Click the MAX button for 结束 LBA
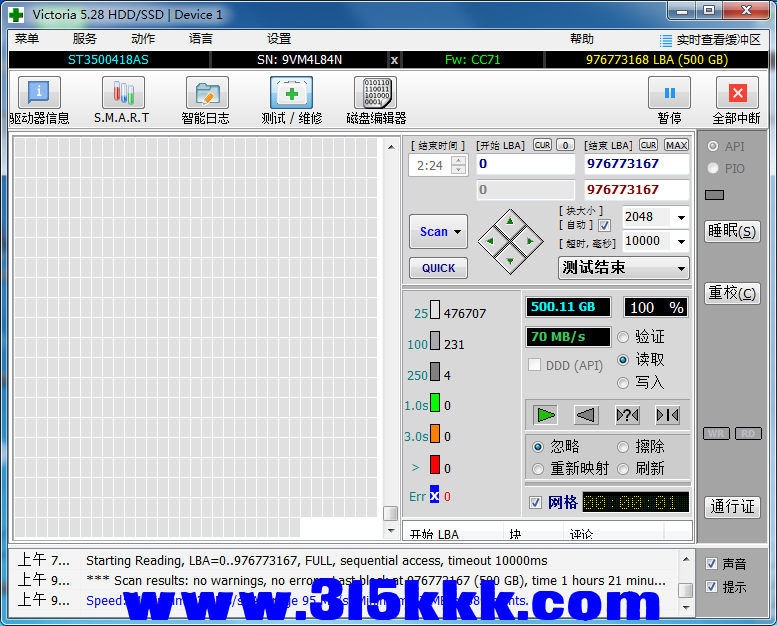The width and height of the screenshot is (777, 626). click(676, 145)
